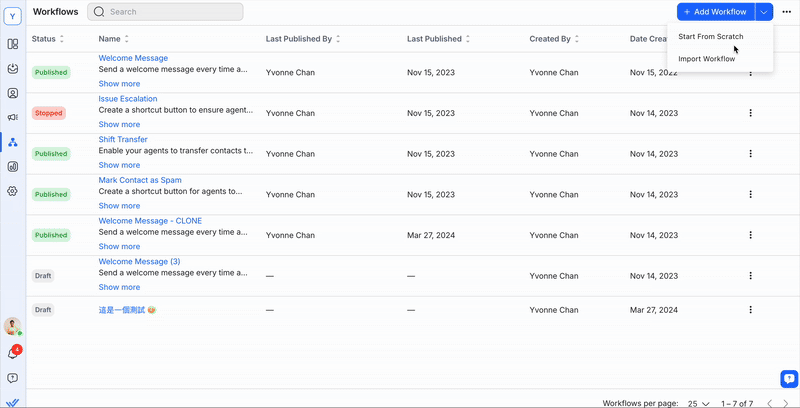Open the Contacts icon in the sidebar
Viewport: 800px width, 408px height.
[13, 93]
